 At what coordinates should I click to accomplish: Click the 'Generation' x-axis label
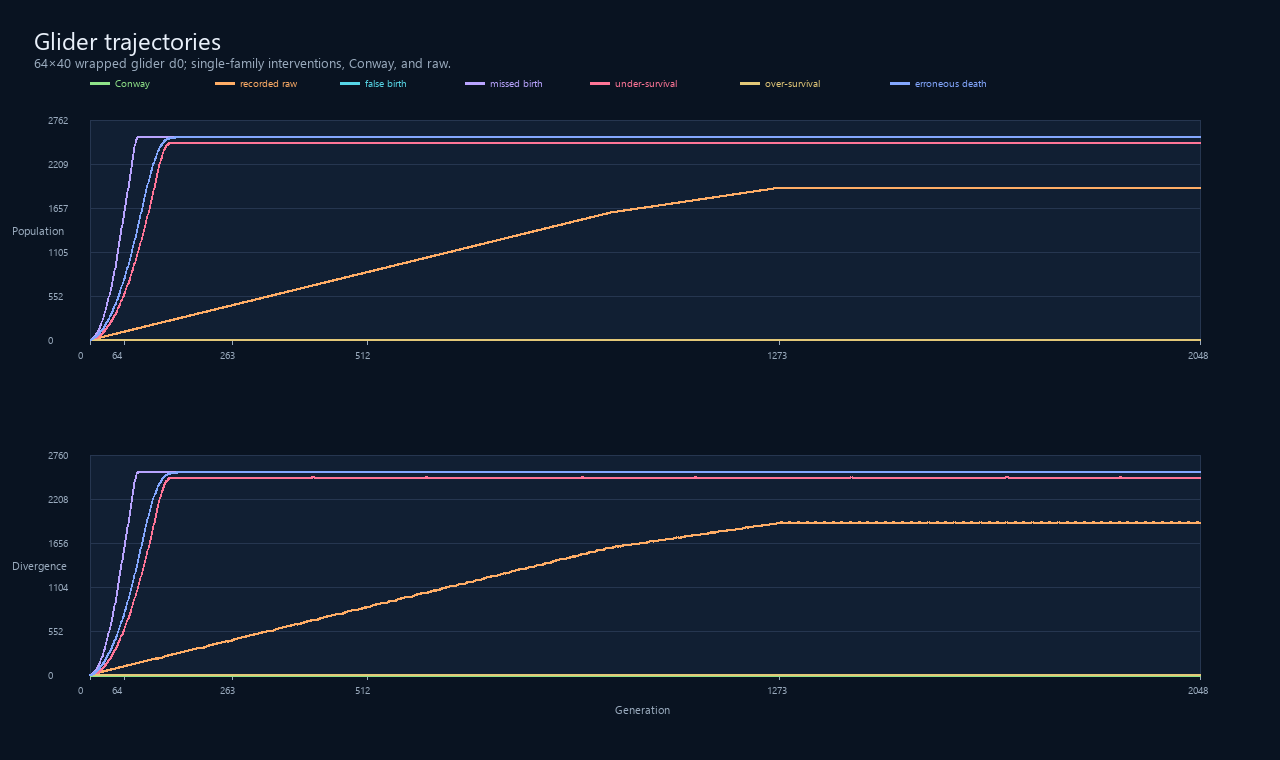(642, 711)
